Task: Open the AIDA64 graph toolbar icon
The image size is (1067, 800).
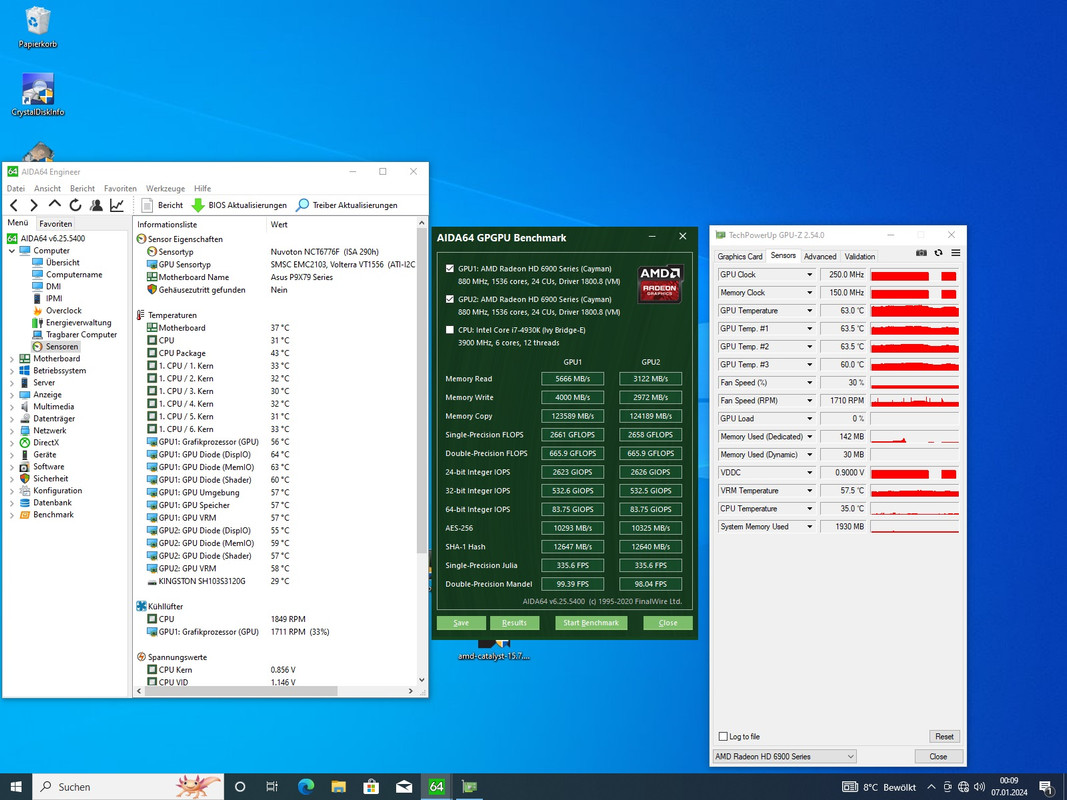Action: click(x=117, y=205)
